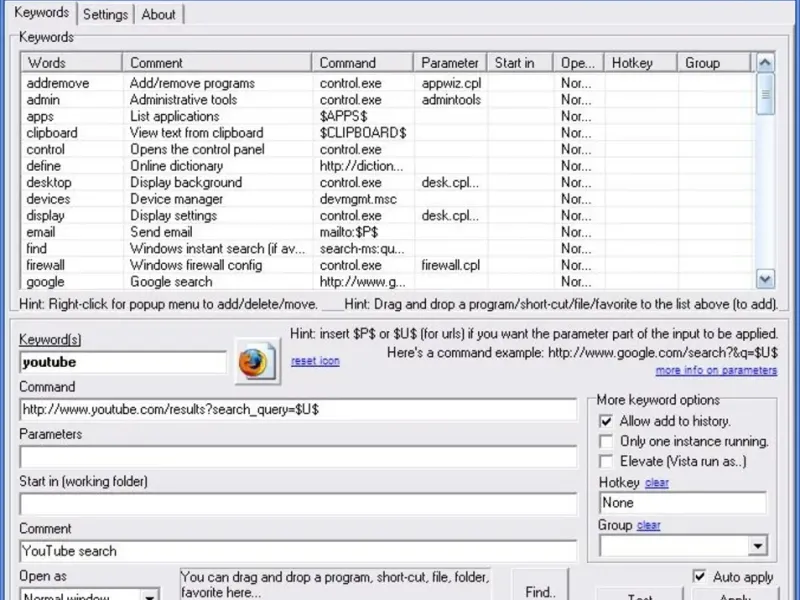
Task: Clear the Hotkey via clear link
Action: pos(657,483)
